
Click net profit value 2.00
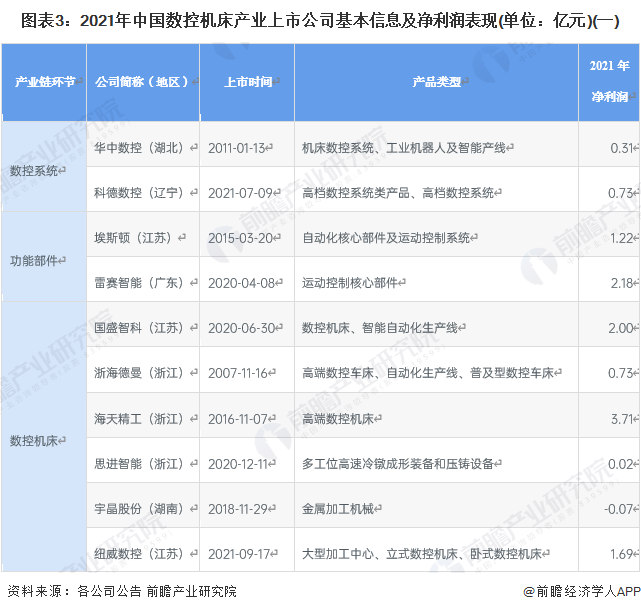pyautogui.click(x=621, y=328)
